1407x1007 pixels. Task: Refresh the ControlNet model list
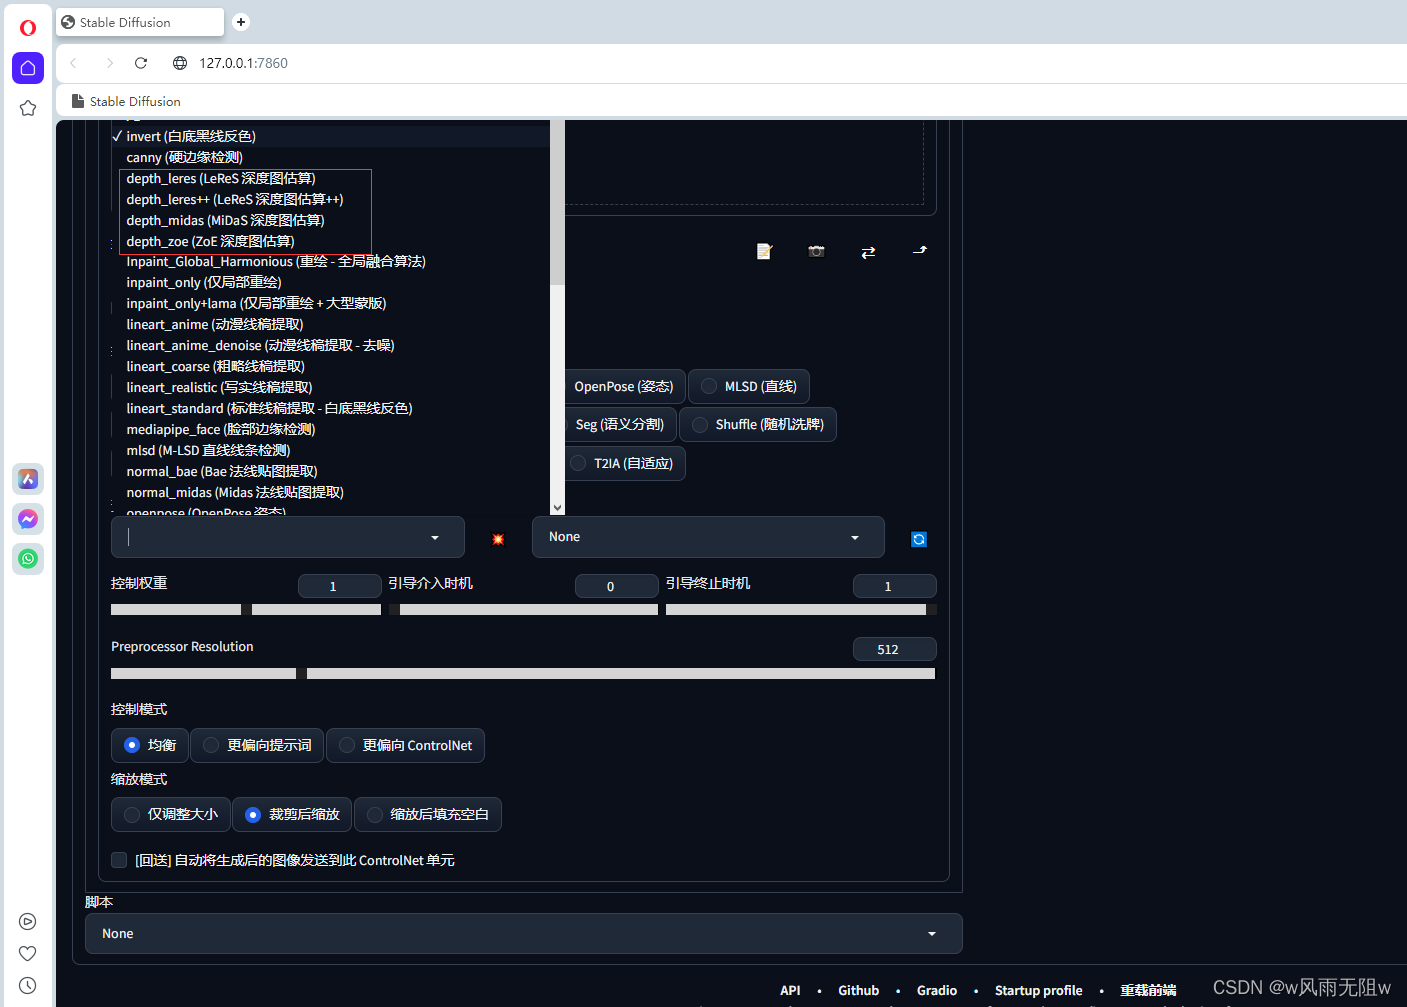point(919,539)
